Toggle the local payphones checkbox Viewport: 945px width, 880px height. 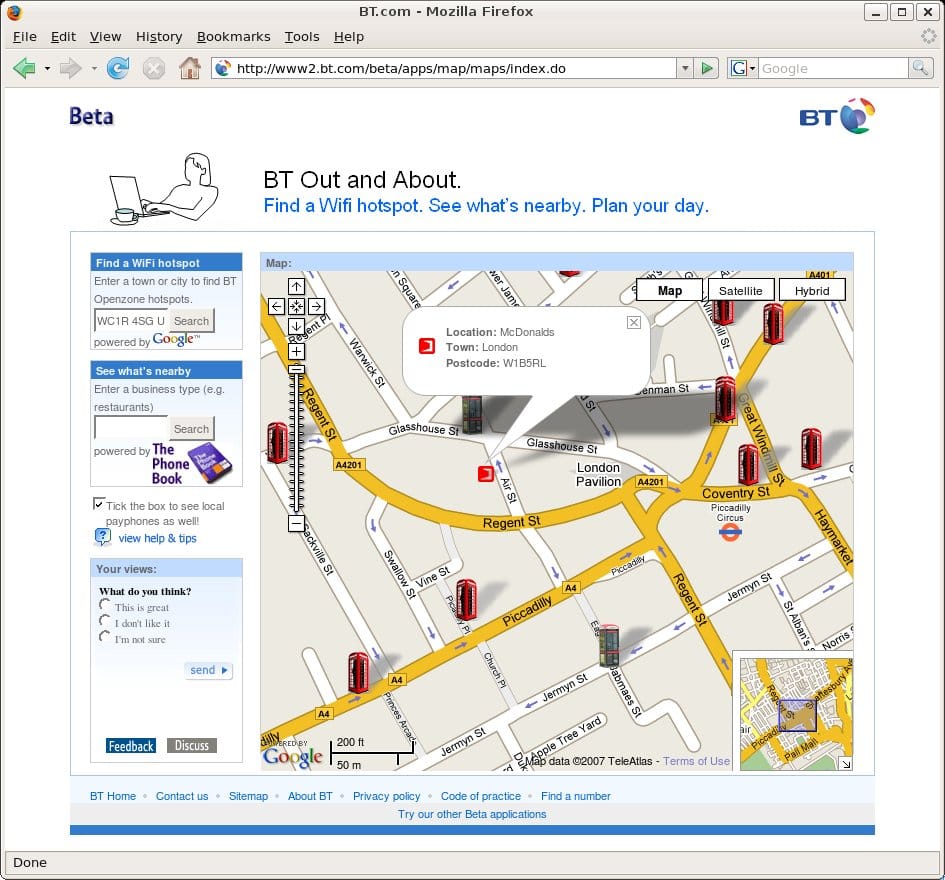click(x=99, y=504)
